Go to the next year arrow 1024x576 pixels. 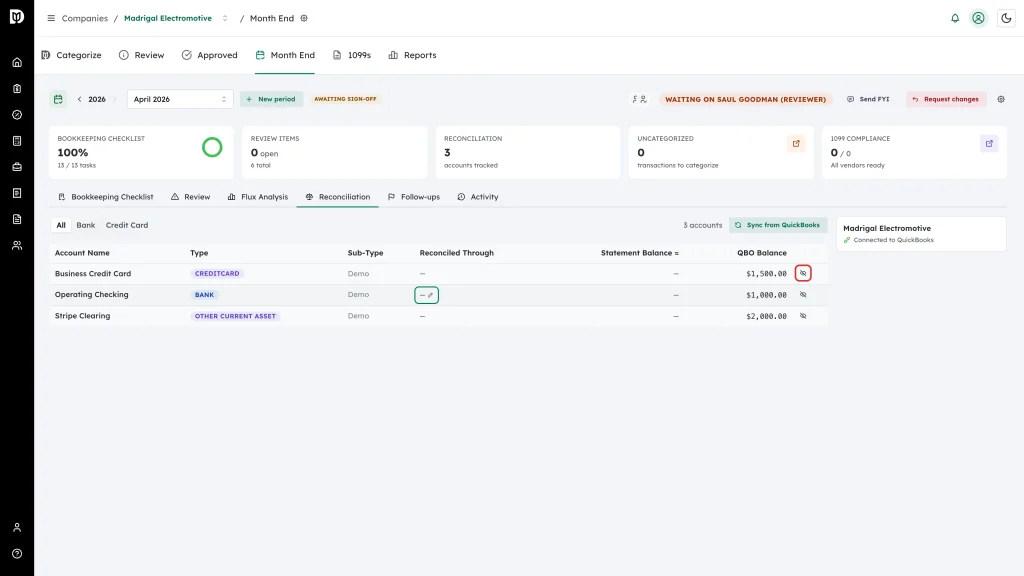click(x=115, y=99)
